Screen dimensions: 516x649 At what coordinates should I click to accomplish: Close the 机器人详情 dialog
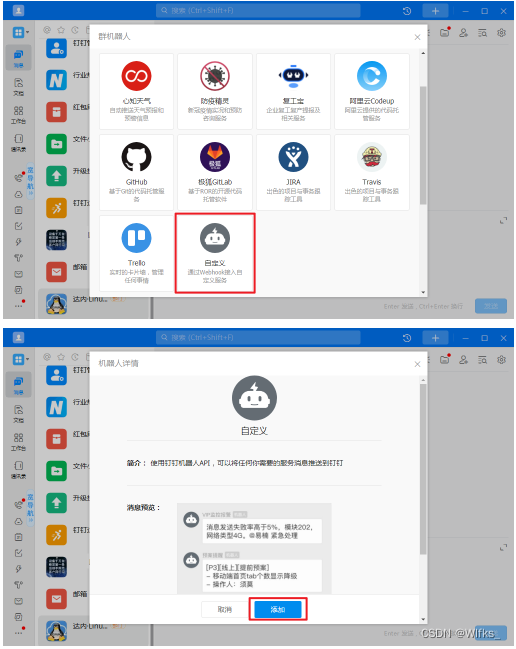pos(417,364)
